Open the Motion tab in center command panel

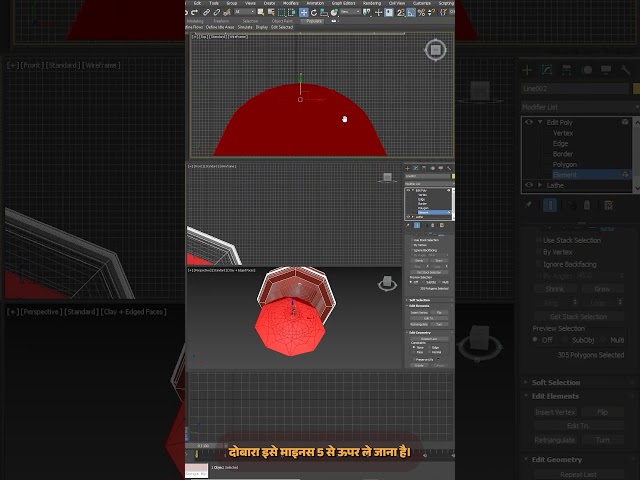pos(433,168)
